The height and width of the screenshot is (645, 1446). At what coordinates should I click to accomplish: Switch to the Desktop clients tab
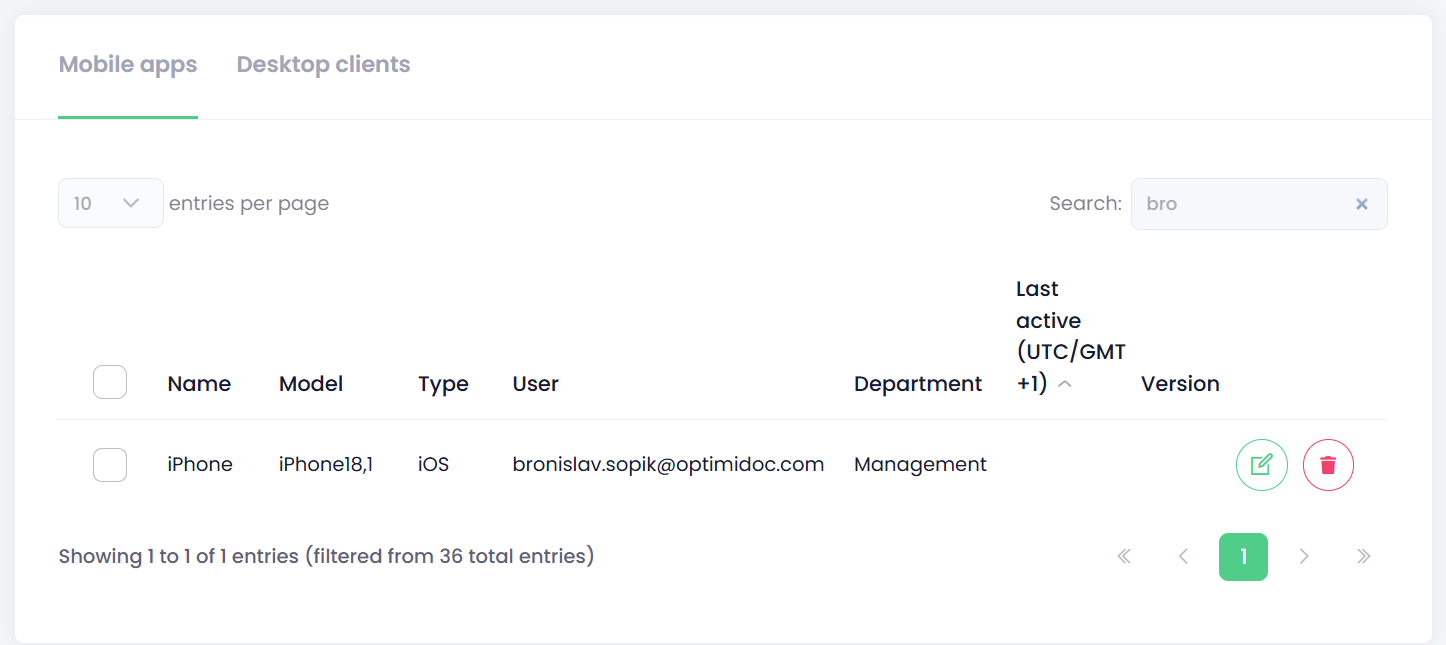tap(323, 65)
